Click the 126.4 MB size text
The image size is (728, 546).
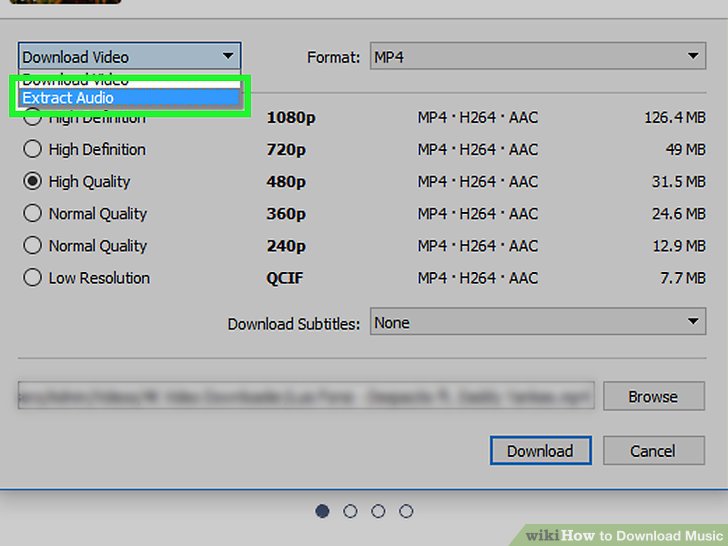[675, 117]
